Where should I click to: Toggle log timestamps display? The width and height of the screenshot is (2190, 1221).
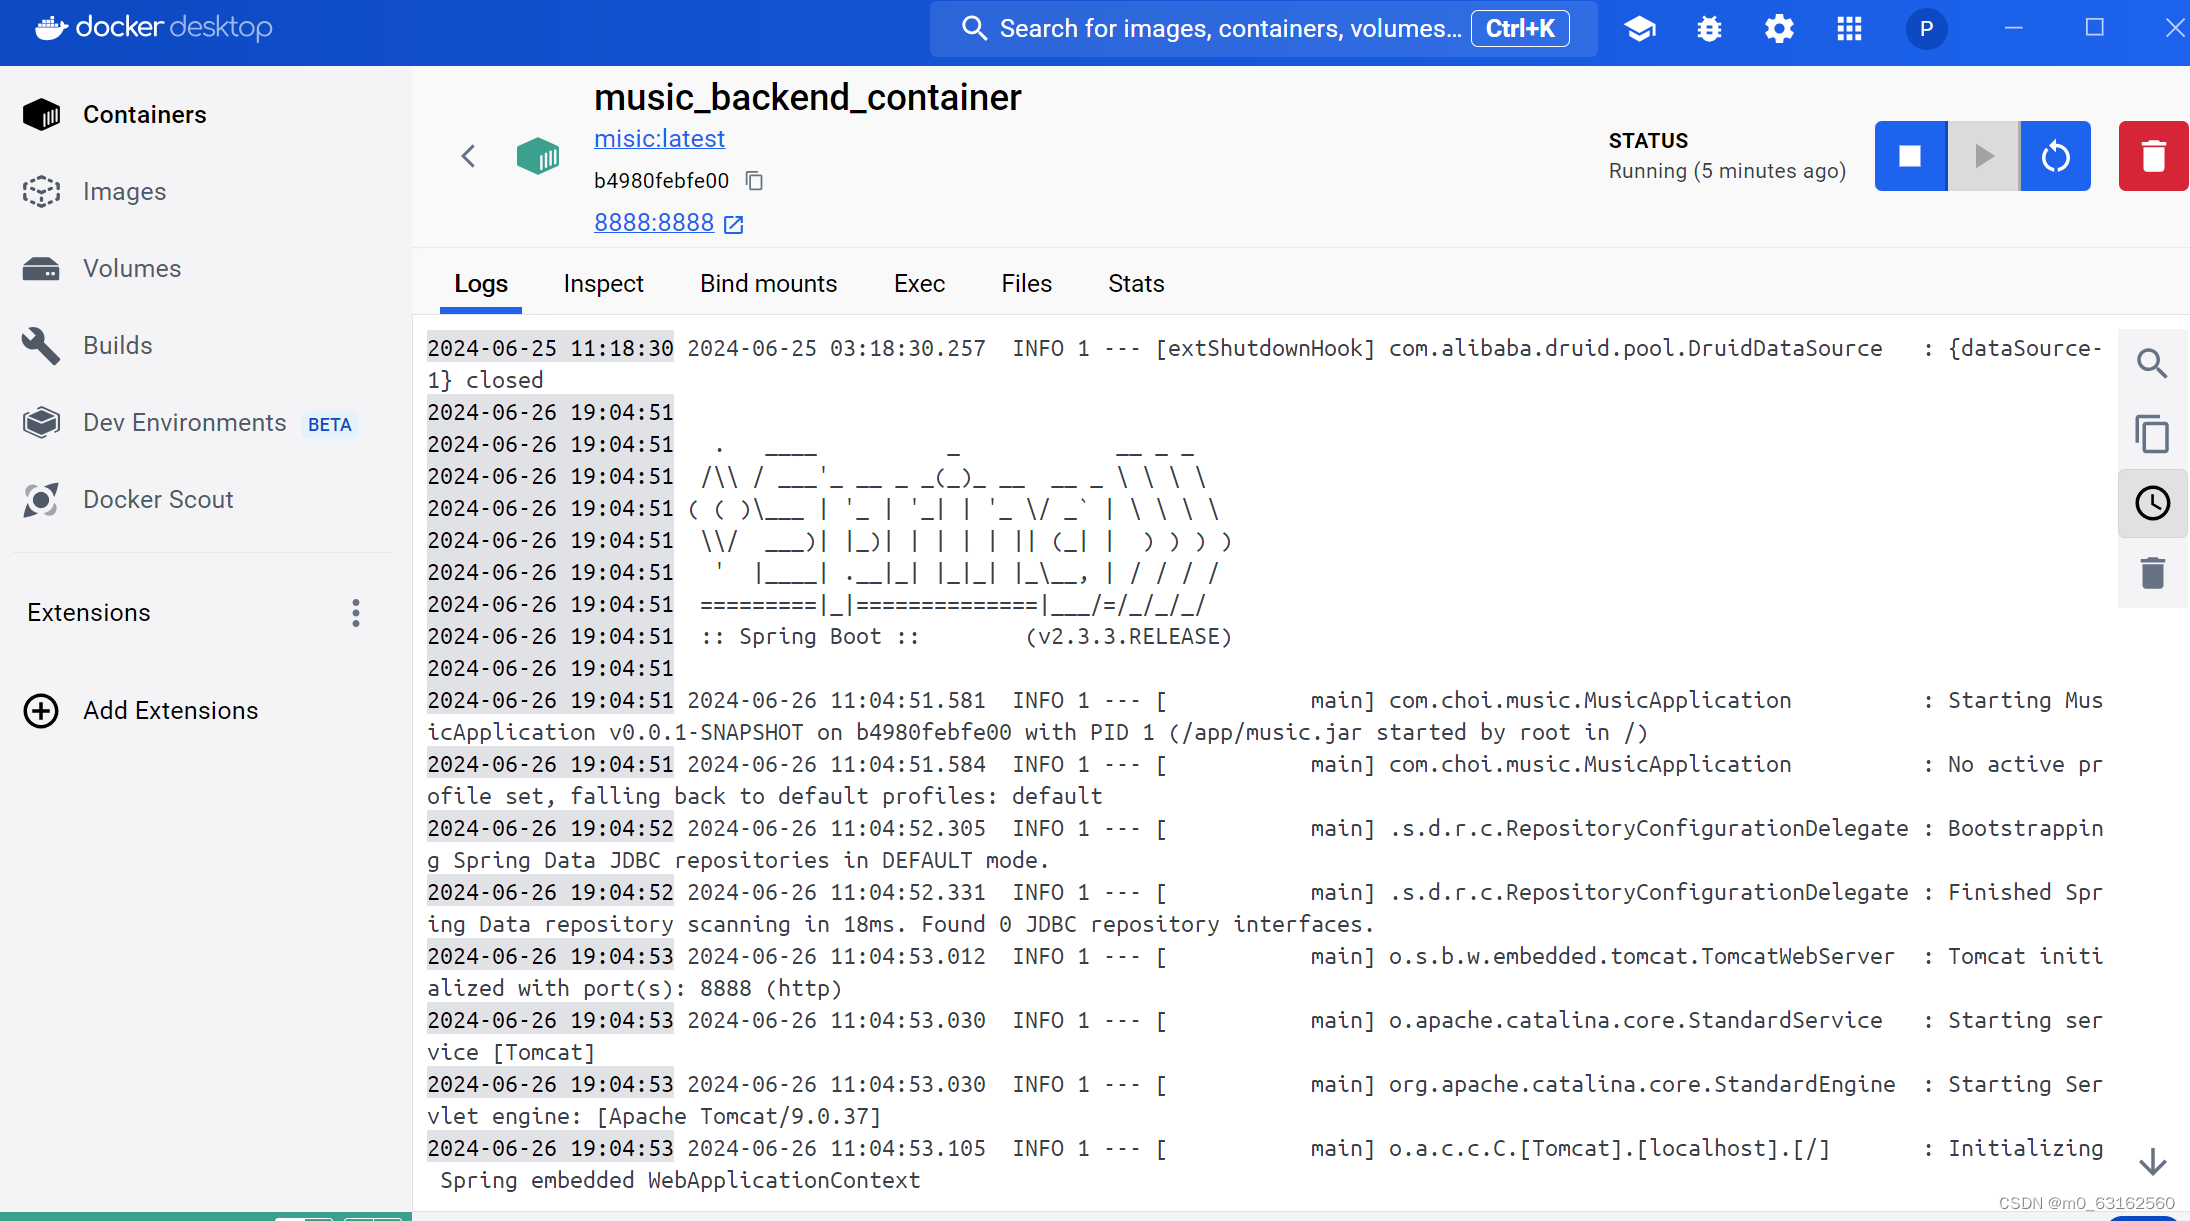coord(2152,503)
